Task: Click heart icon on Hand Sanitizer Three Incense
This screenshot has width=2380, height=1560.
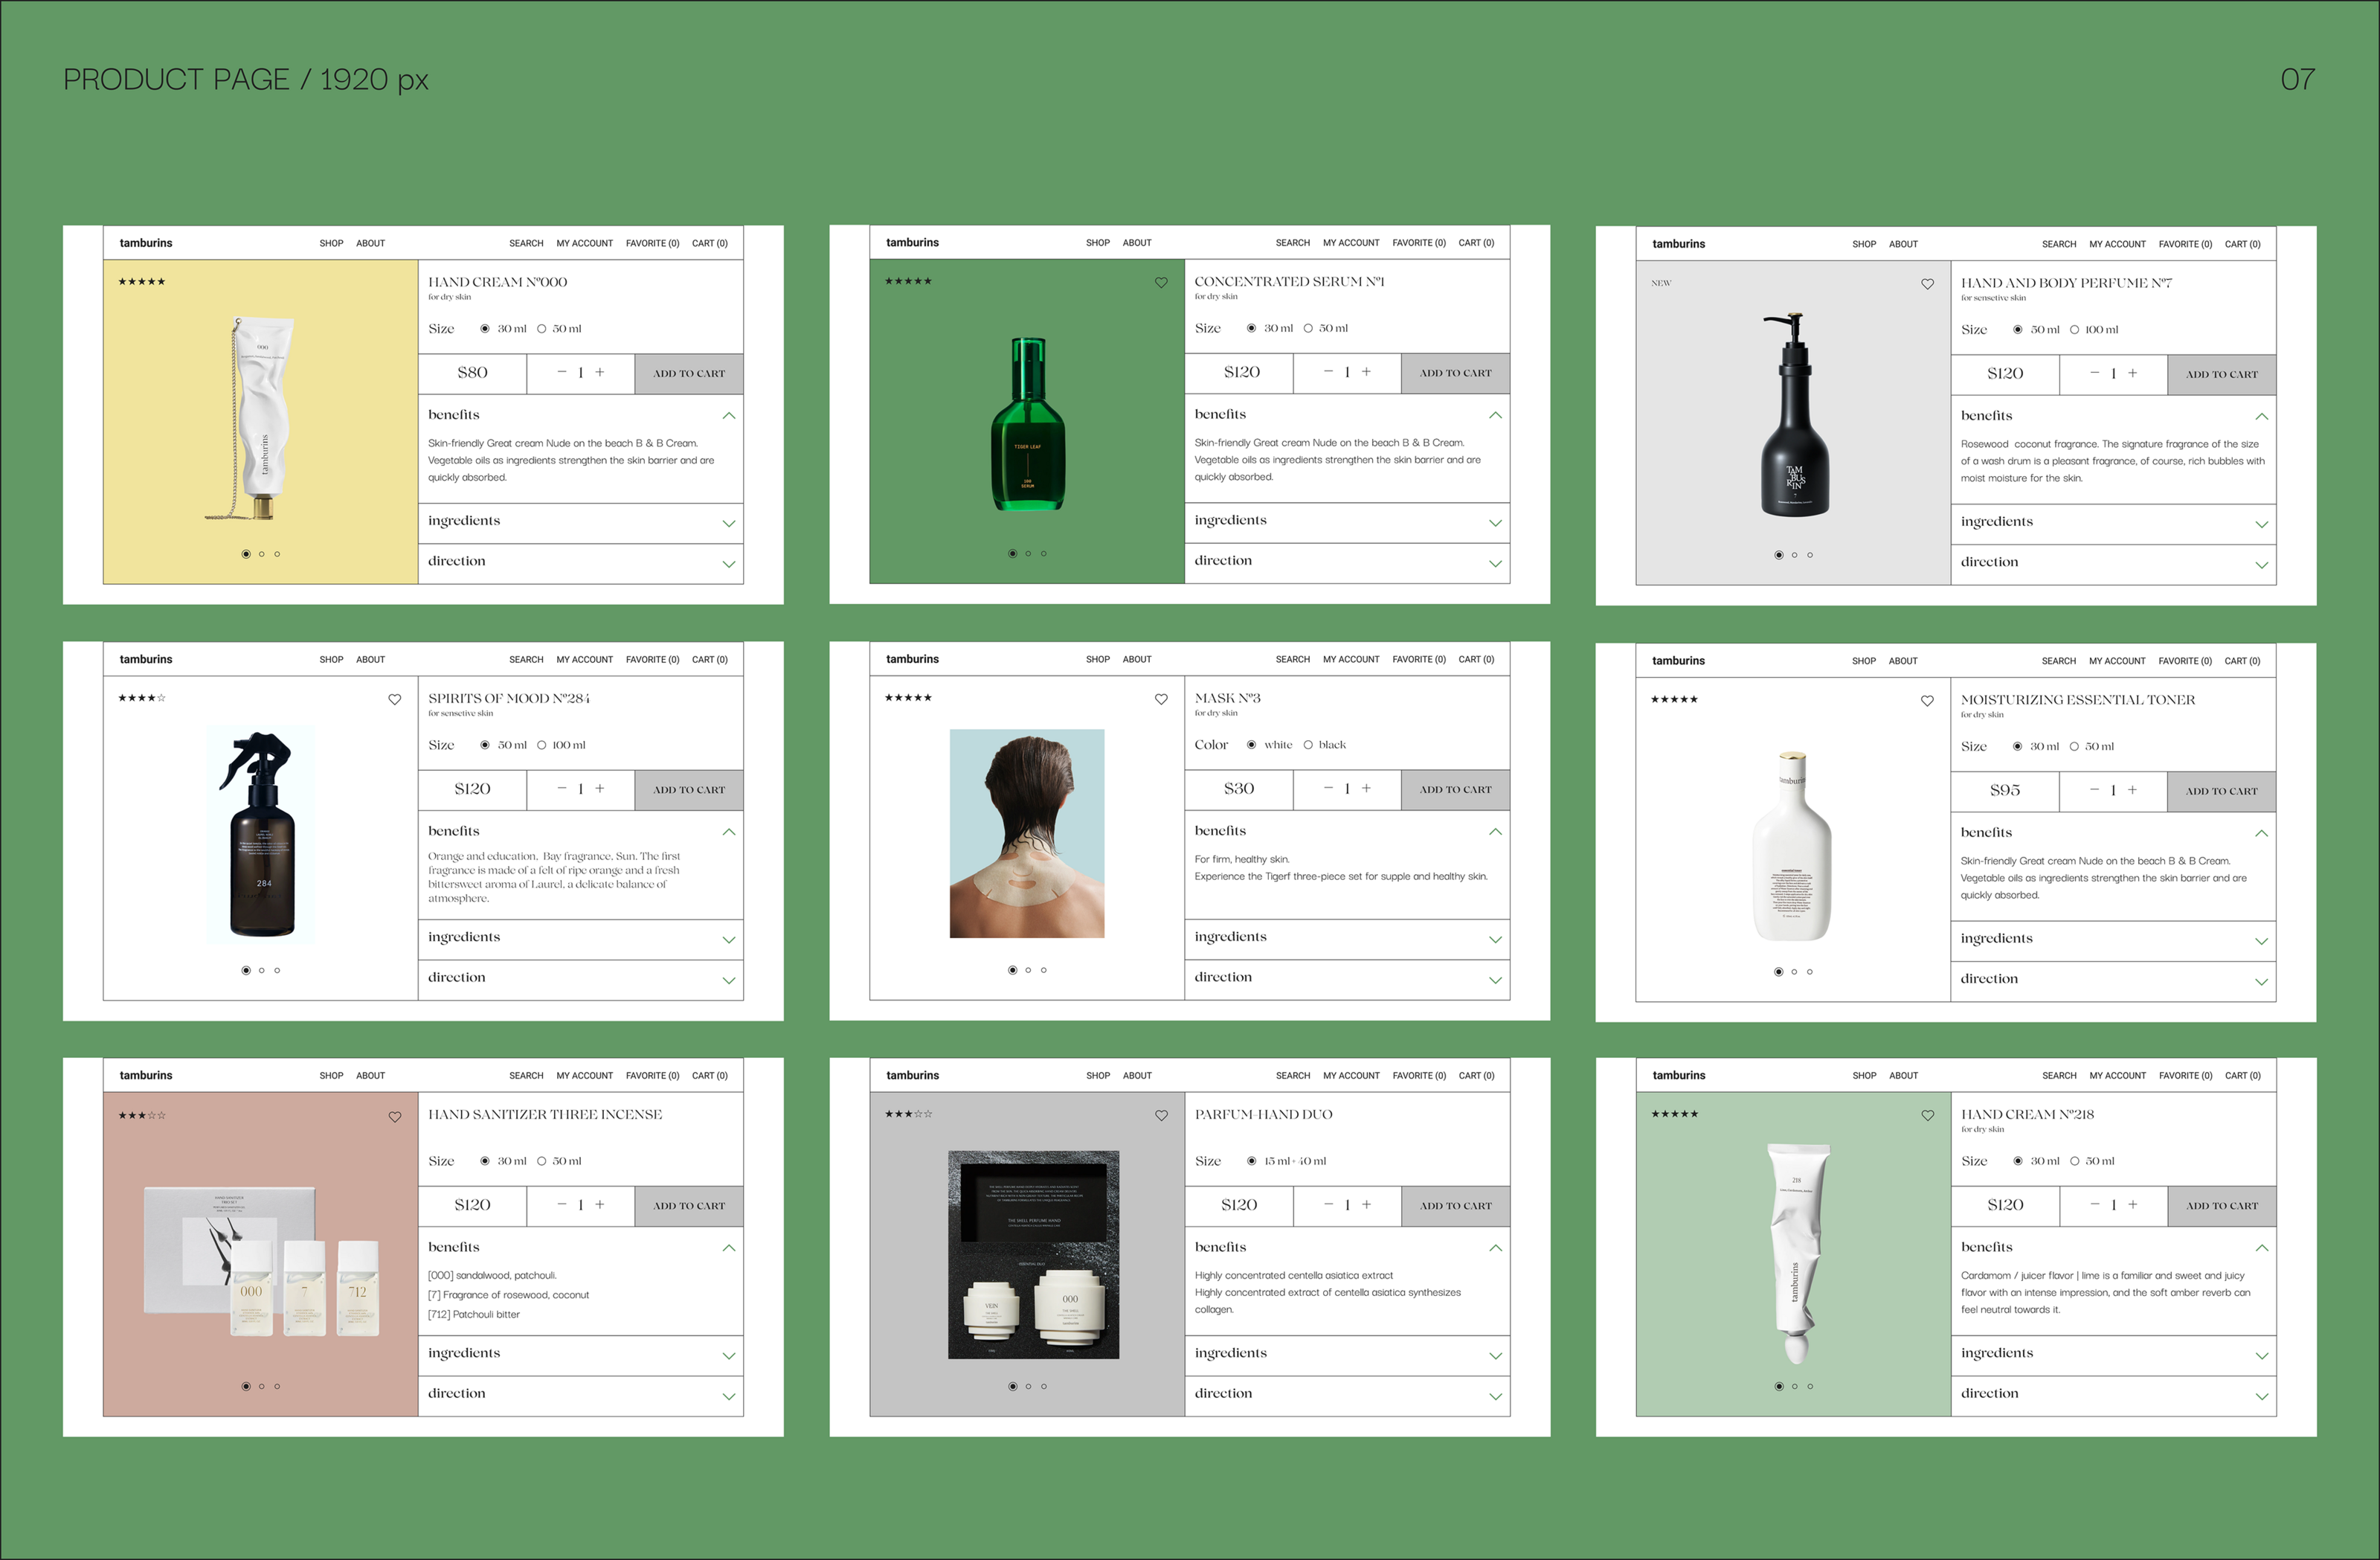Action: [395, 1116]
